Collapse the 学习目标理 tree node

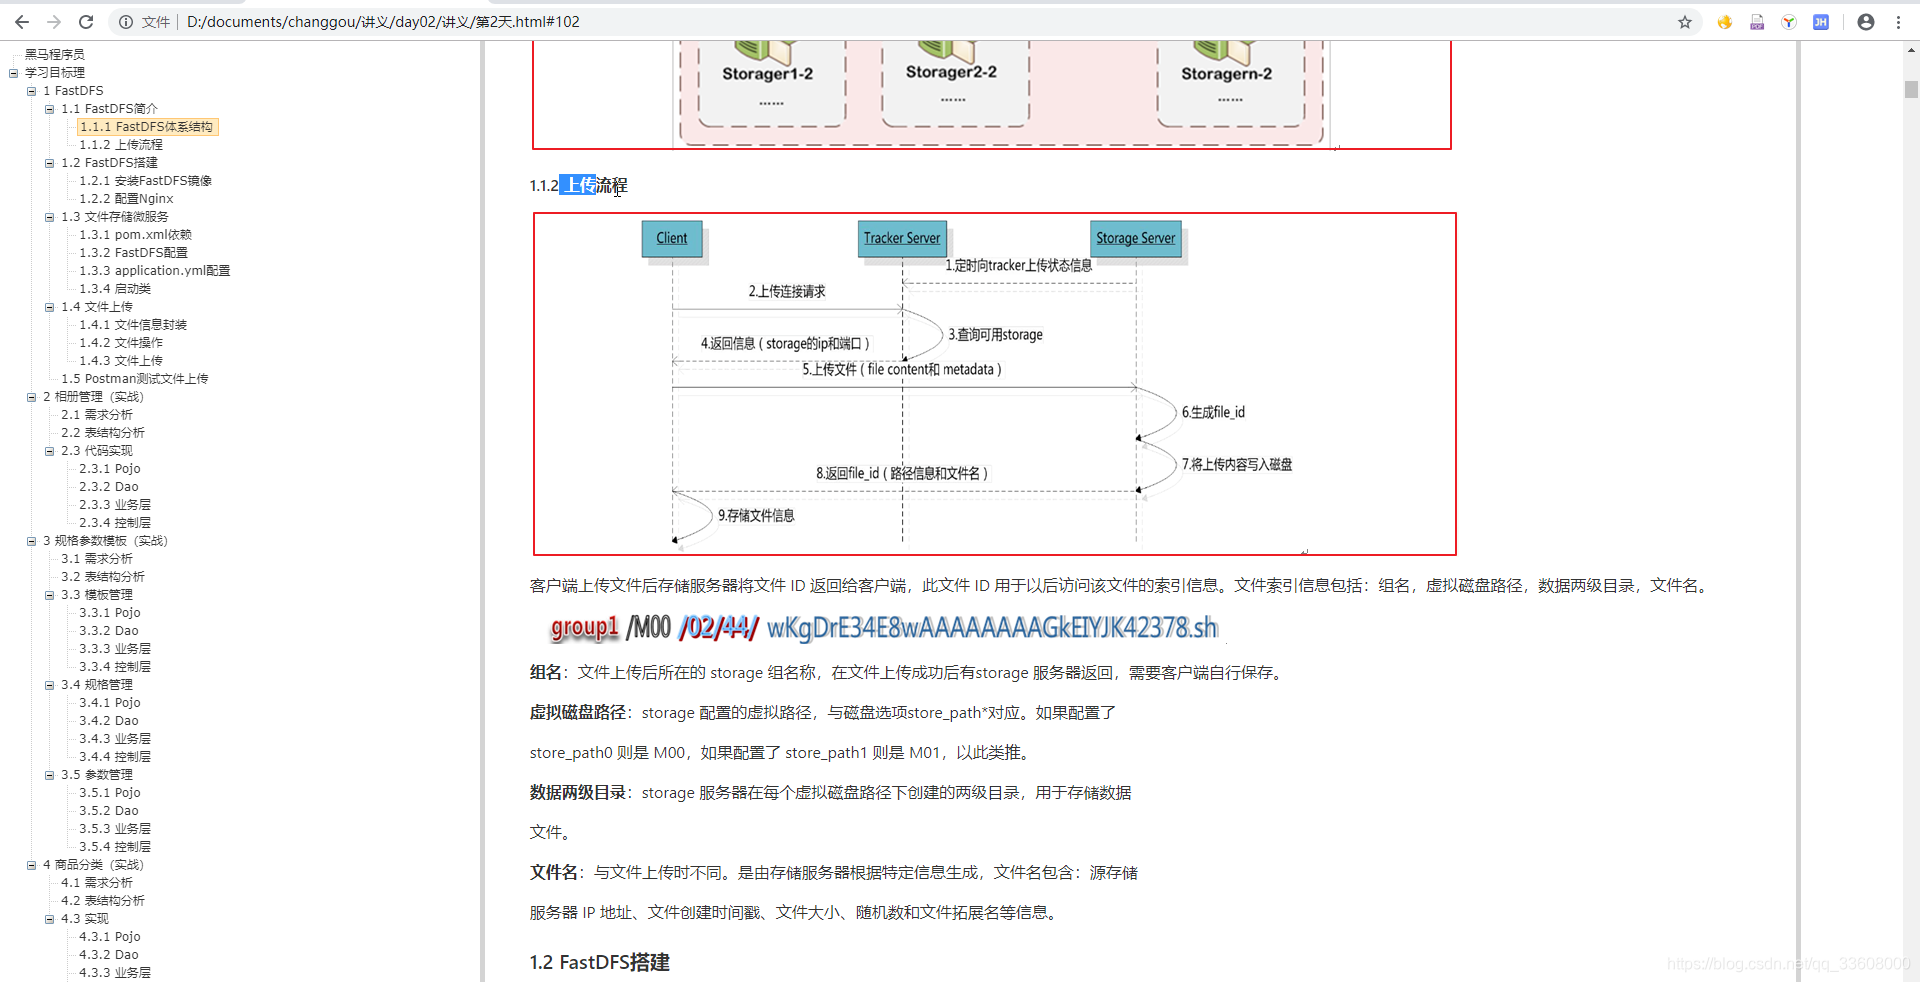(14, 73)
